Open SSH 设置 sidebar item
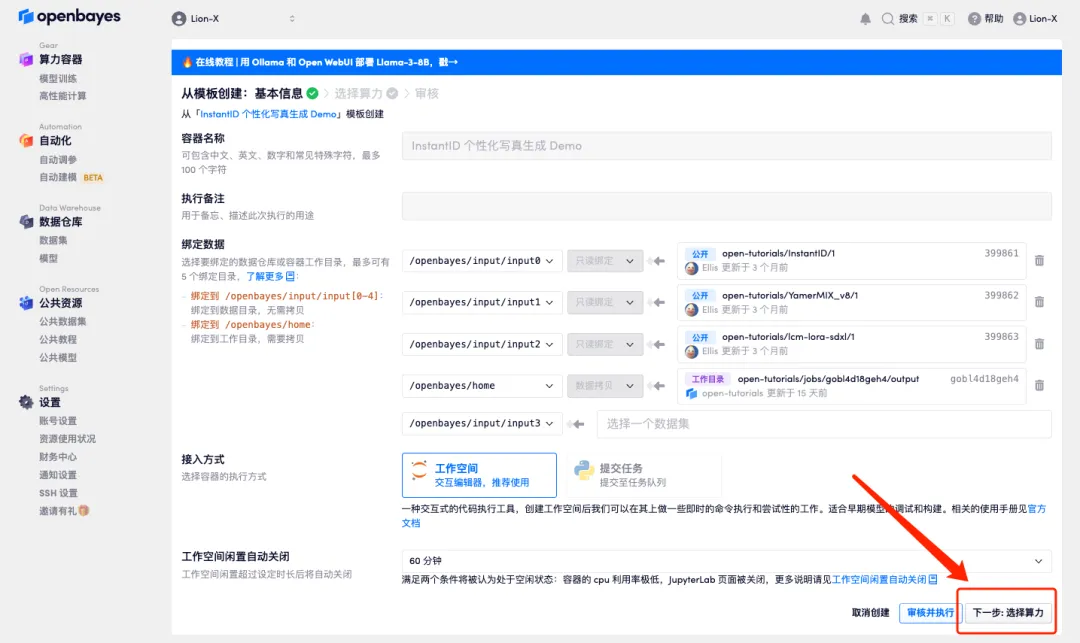Screen dimensions: 1080x643 tap(58, 493)
